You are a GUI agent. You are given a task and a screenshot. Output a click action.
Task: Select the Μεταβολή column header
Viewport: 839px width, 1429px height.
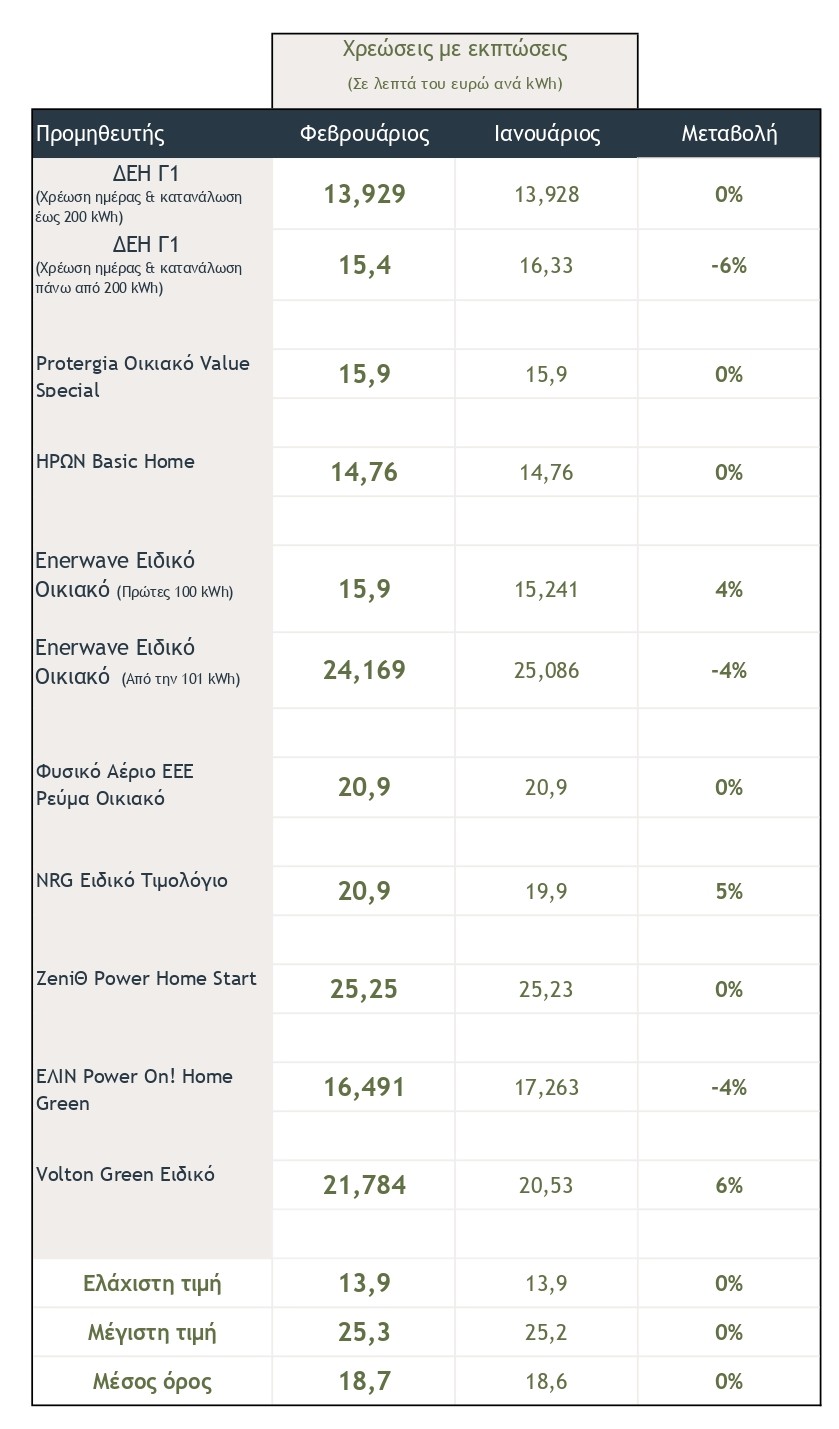pos(729,134)
